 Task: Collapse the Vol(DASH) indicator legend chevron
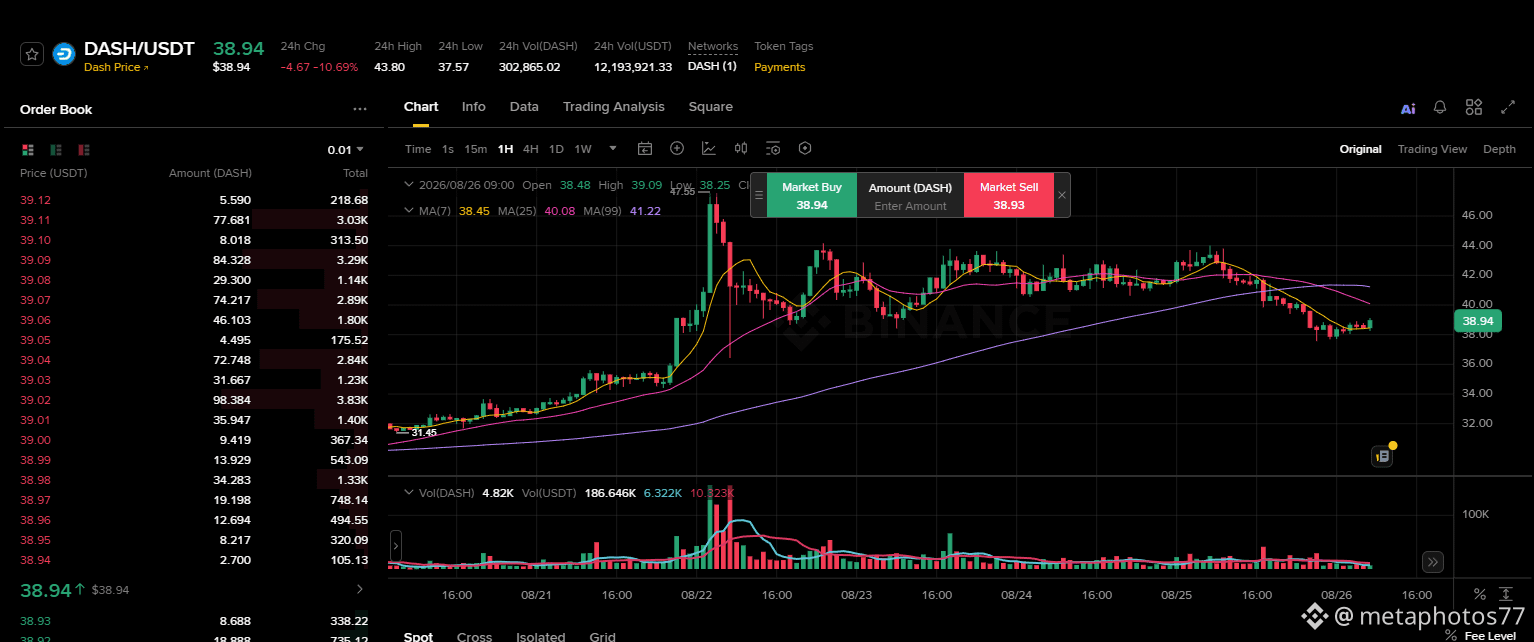click(x=408, y=493)
